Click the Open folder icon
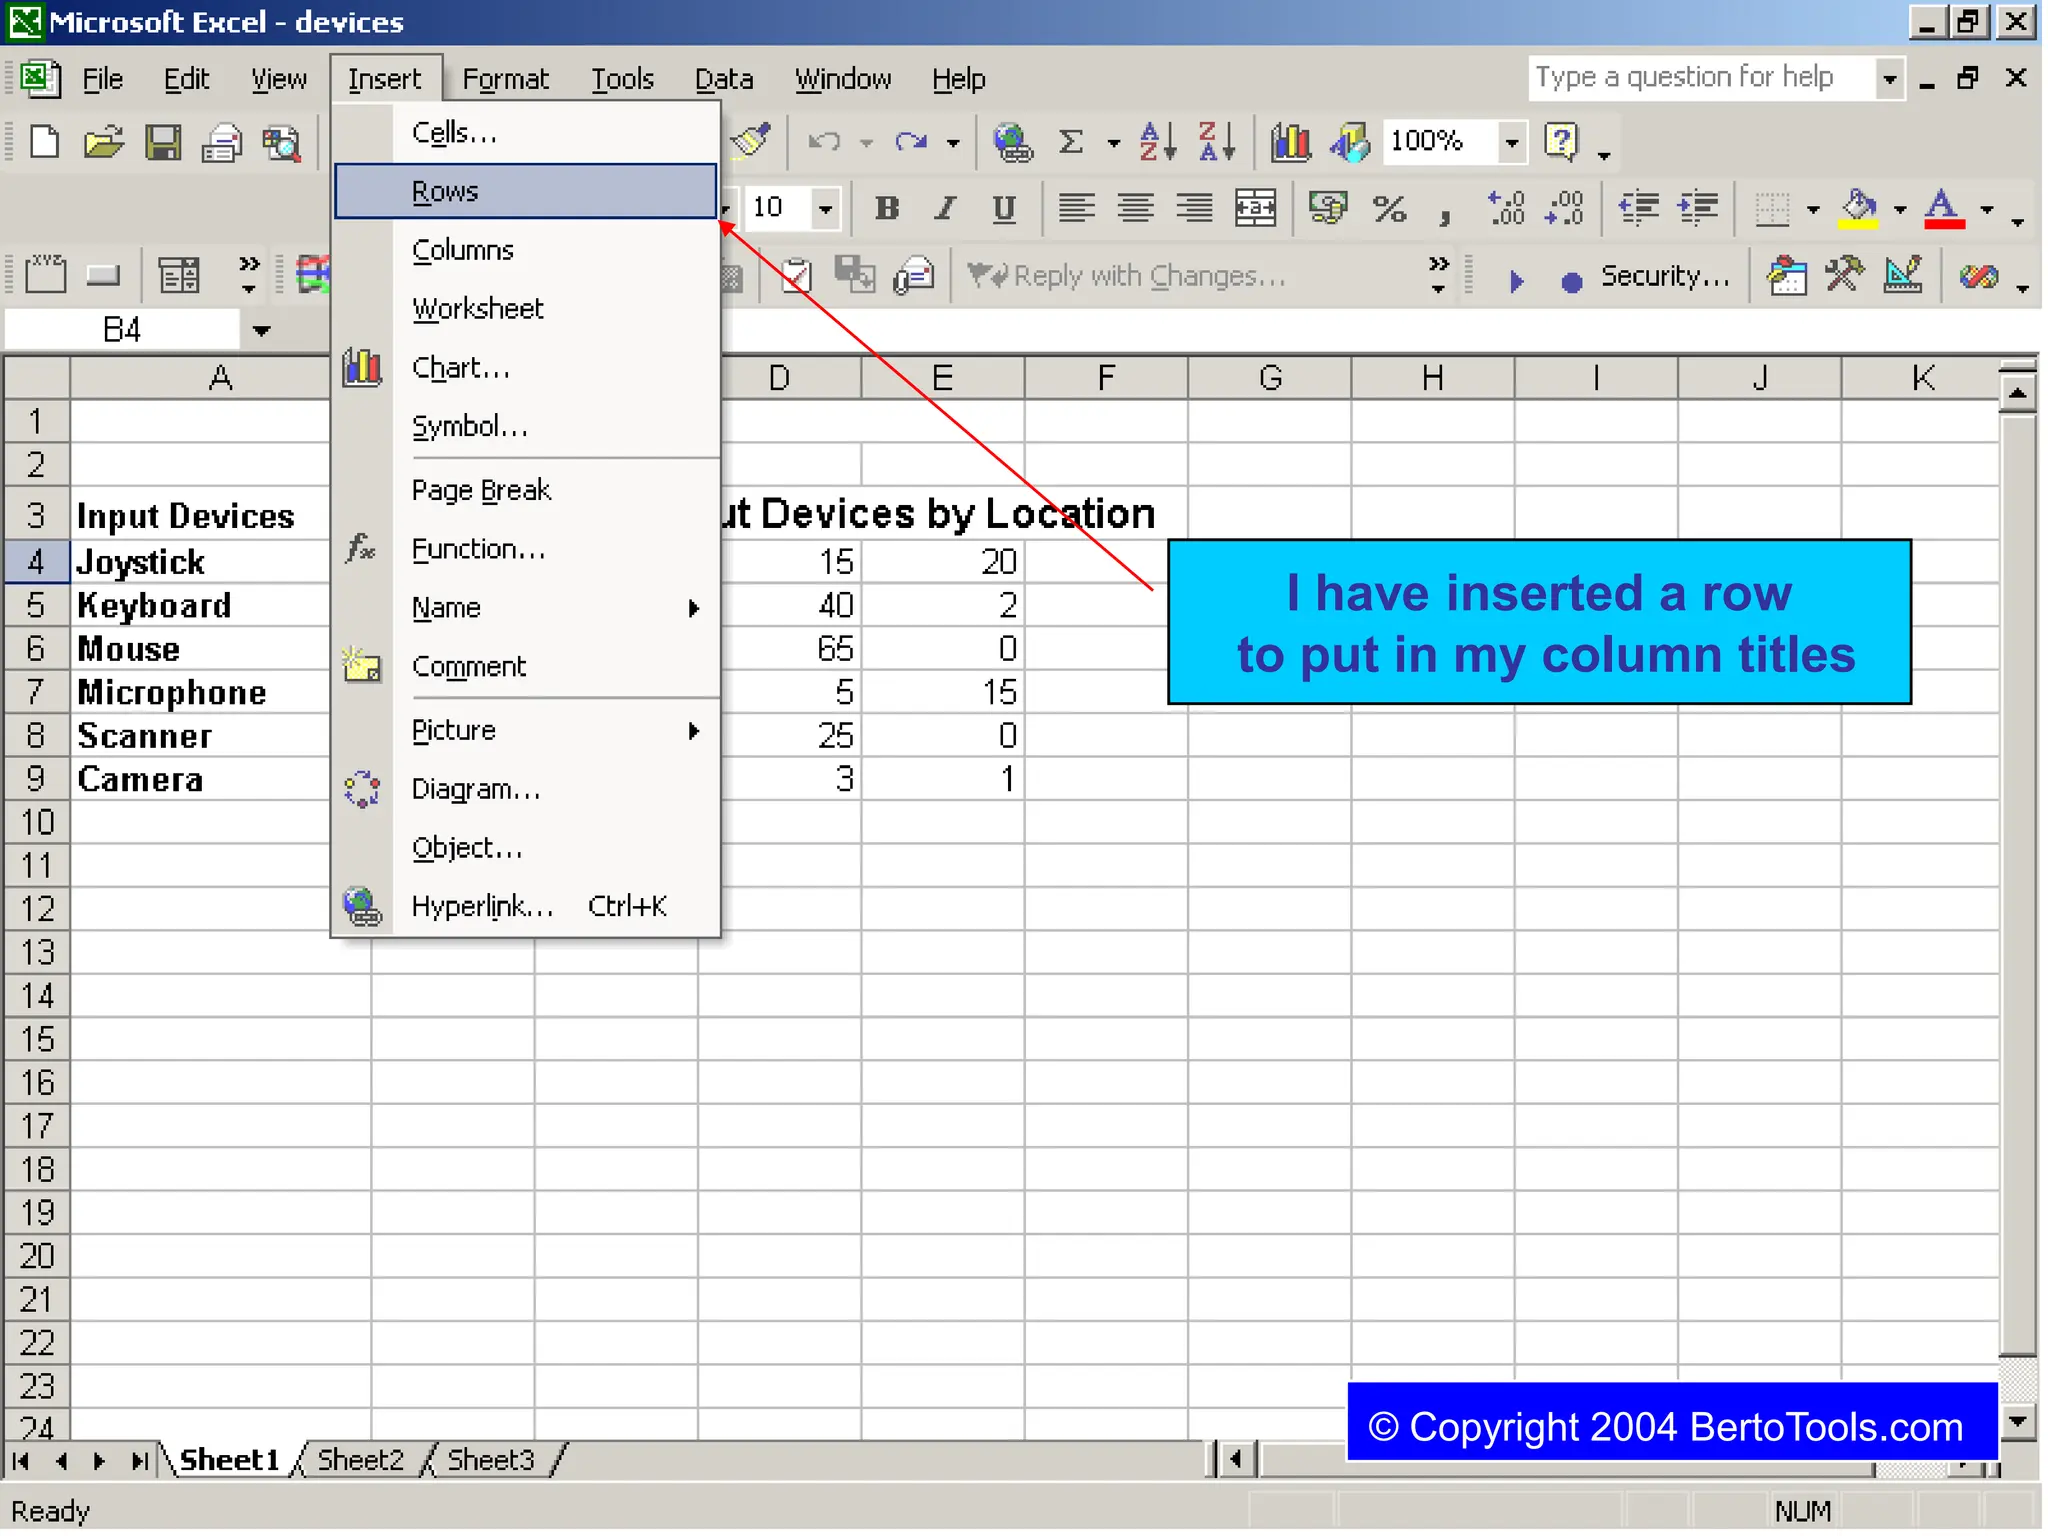This screenshot has height=1536, width=2048. (x=104, y=143)
